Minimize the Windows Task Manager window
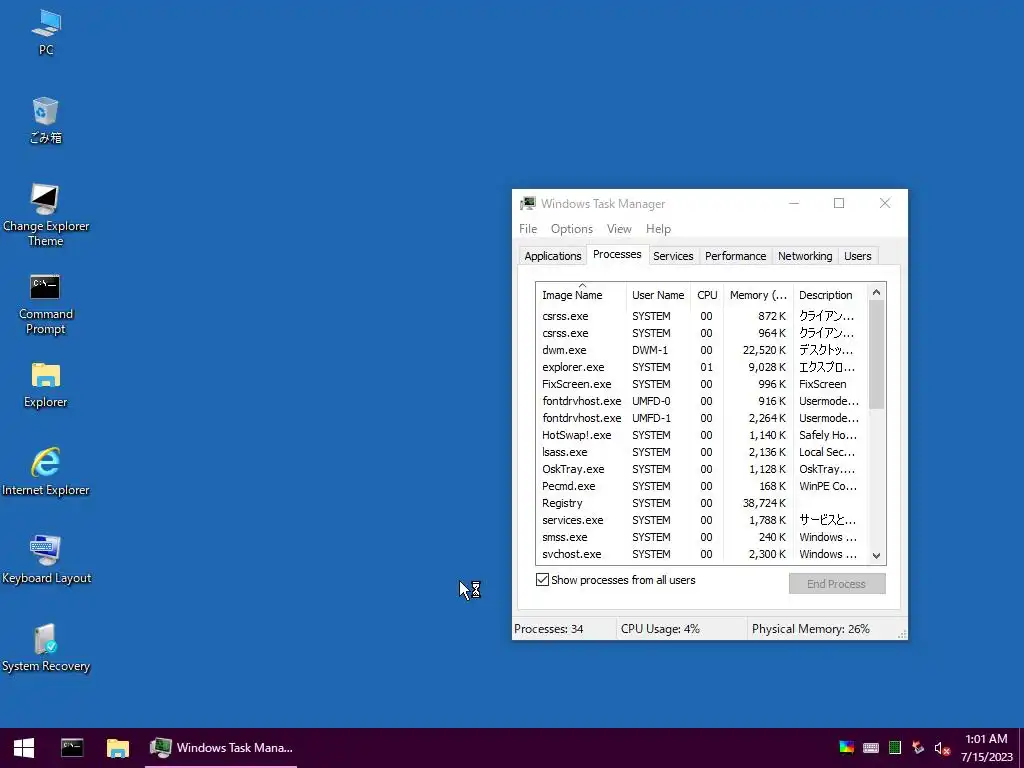Image resolution: width=1024 pixels, height=768 pixels. tap(794, 203)
